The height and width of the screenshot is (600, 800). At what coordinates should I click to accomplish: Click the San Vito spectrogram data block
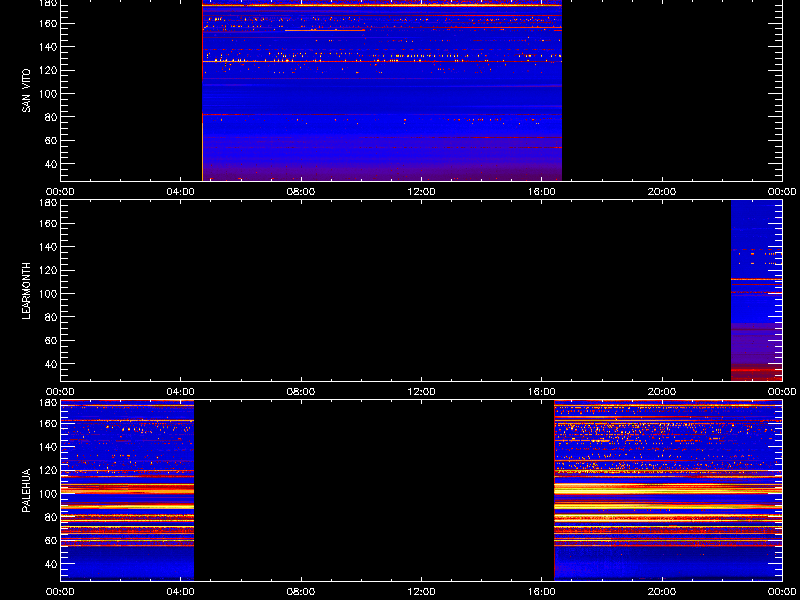382,90
